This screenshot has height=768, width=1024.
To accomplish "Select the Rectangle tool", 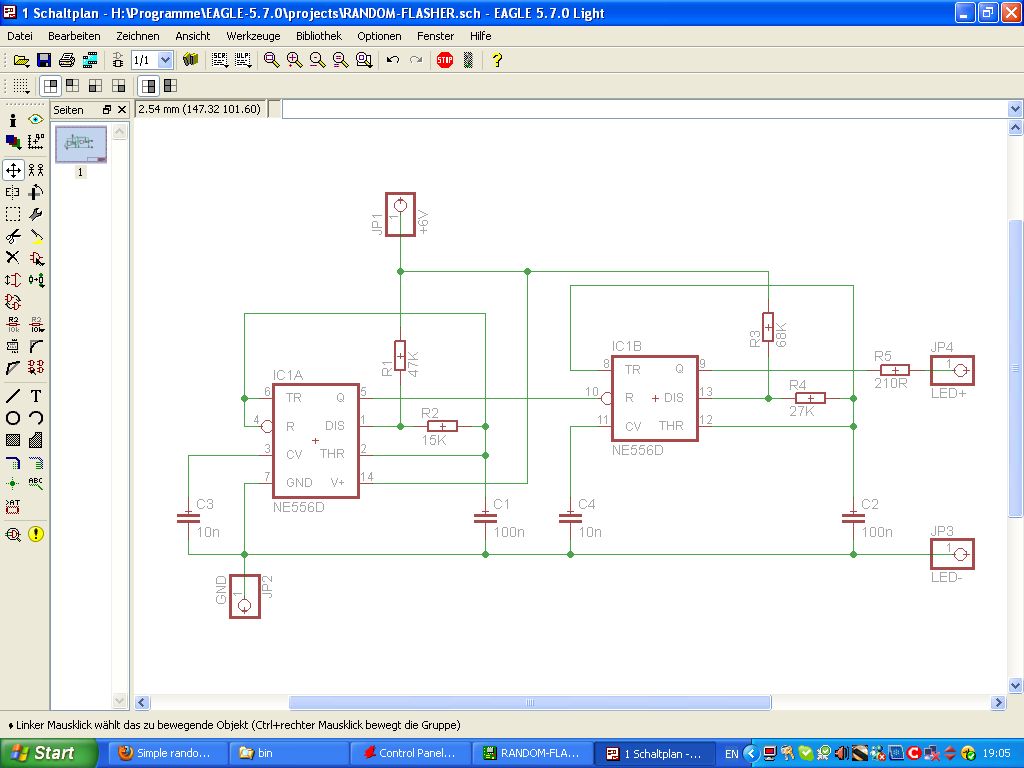I will coord(12,440).
